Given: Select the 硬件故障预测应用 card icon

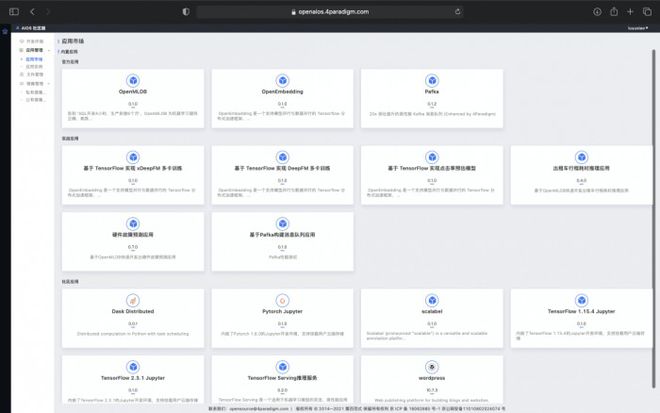Looking at the screenshot, I should point(133,224).
